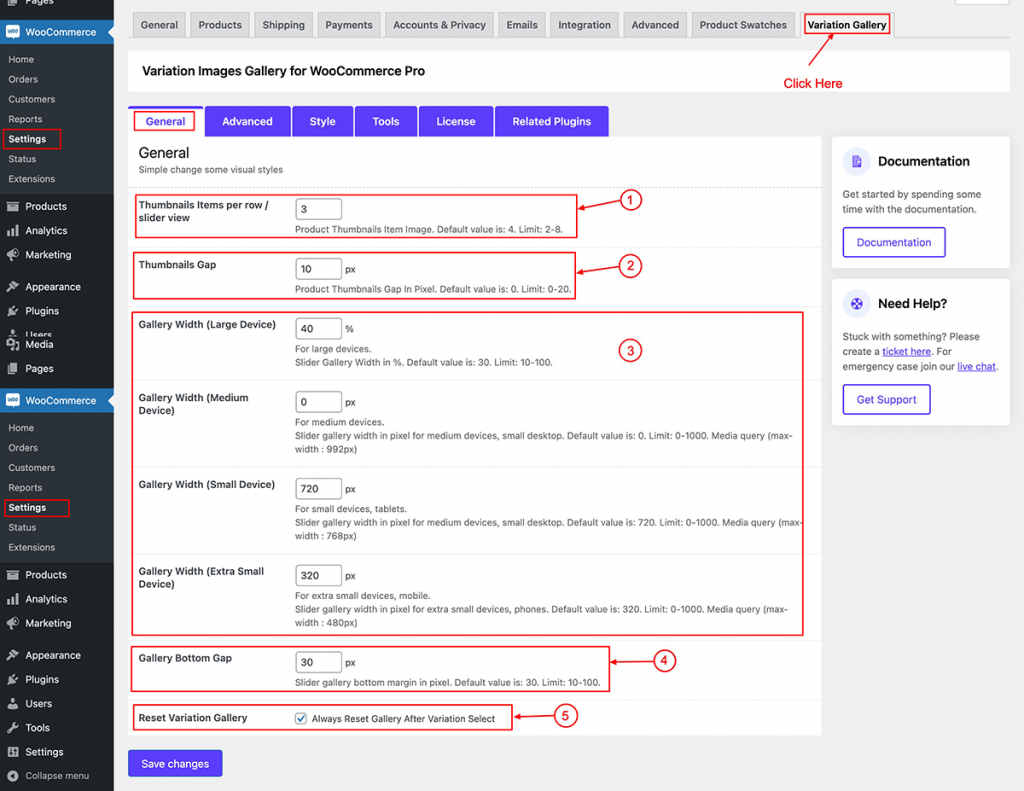Click the Marketing megaphone icon in the upper sidebar menu
Screen dimensions: 1024x791
[x=12, y=255]
